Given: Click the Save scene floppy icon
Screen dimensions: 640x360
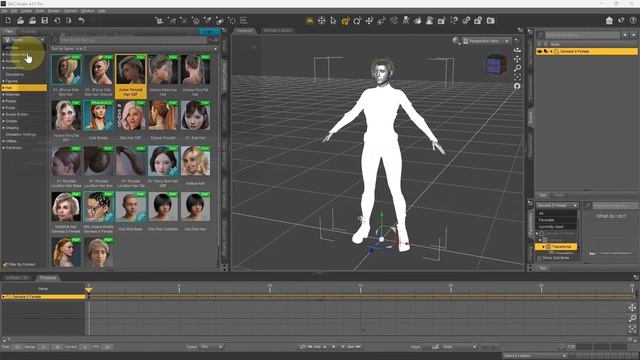Looking at the screenshot, I should [44, 20].
